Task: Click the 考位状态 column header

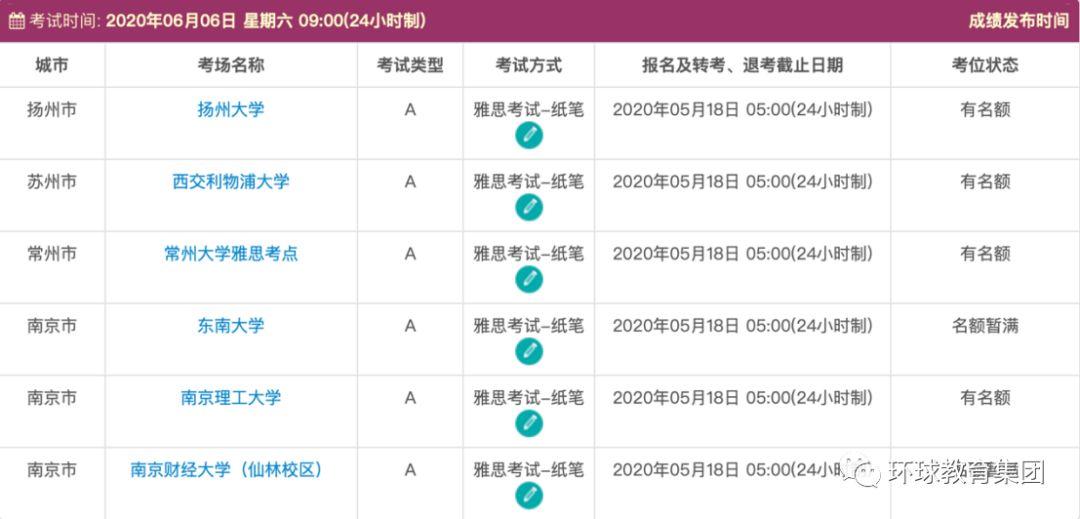Action: point(985,65)
